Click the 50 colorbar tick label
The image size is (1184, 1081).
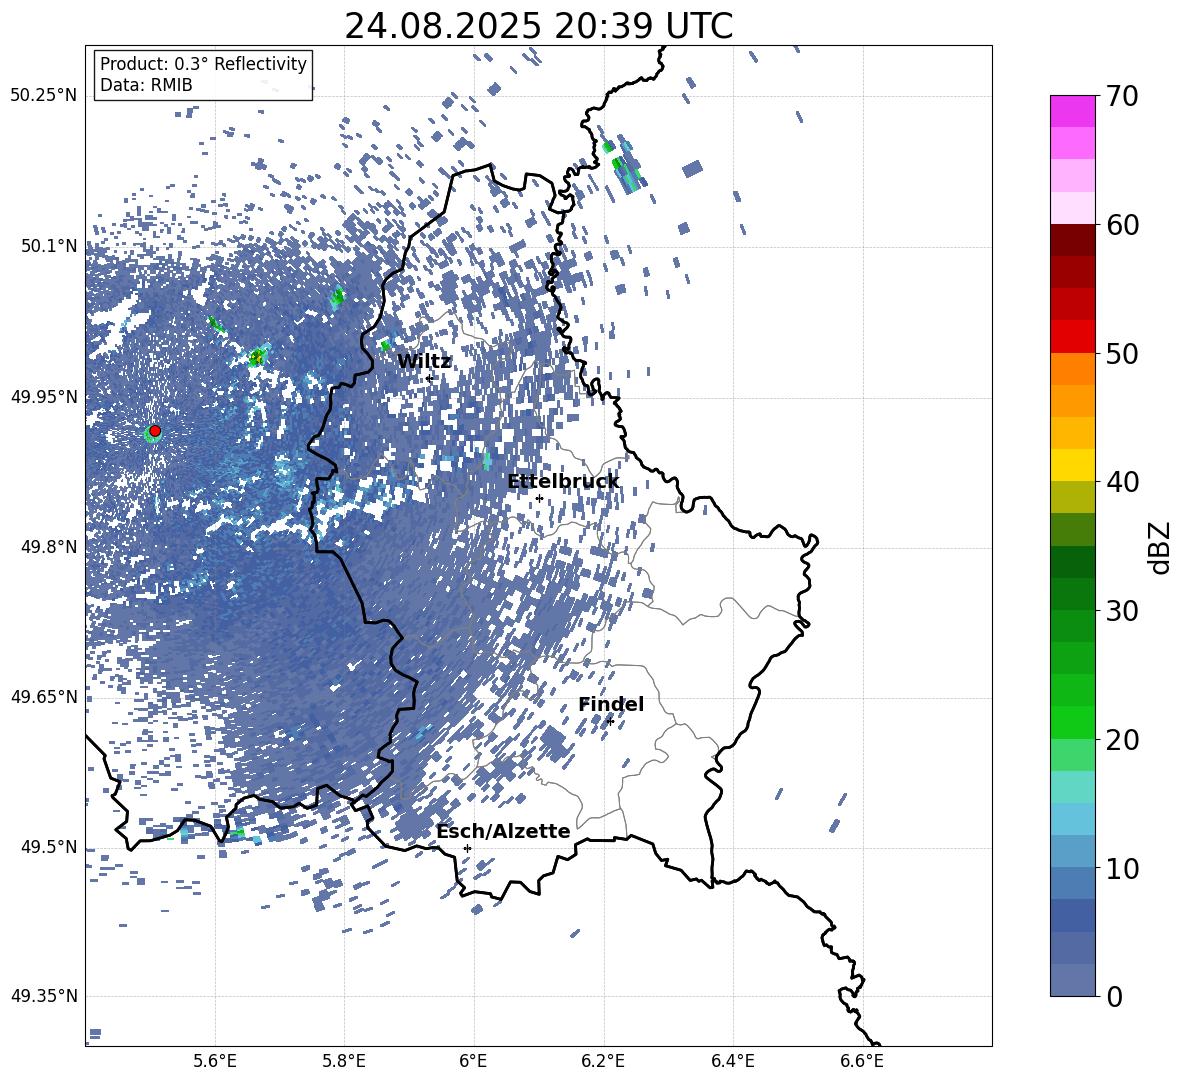click(x=1123, y=354)
